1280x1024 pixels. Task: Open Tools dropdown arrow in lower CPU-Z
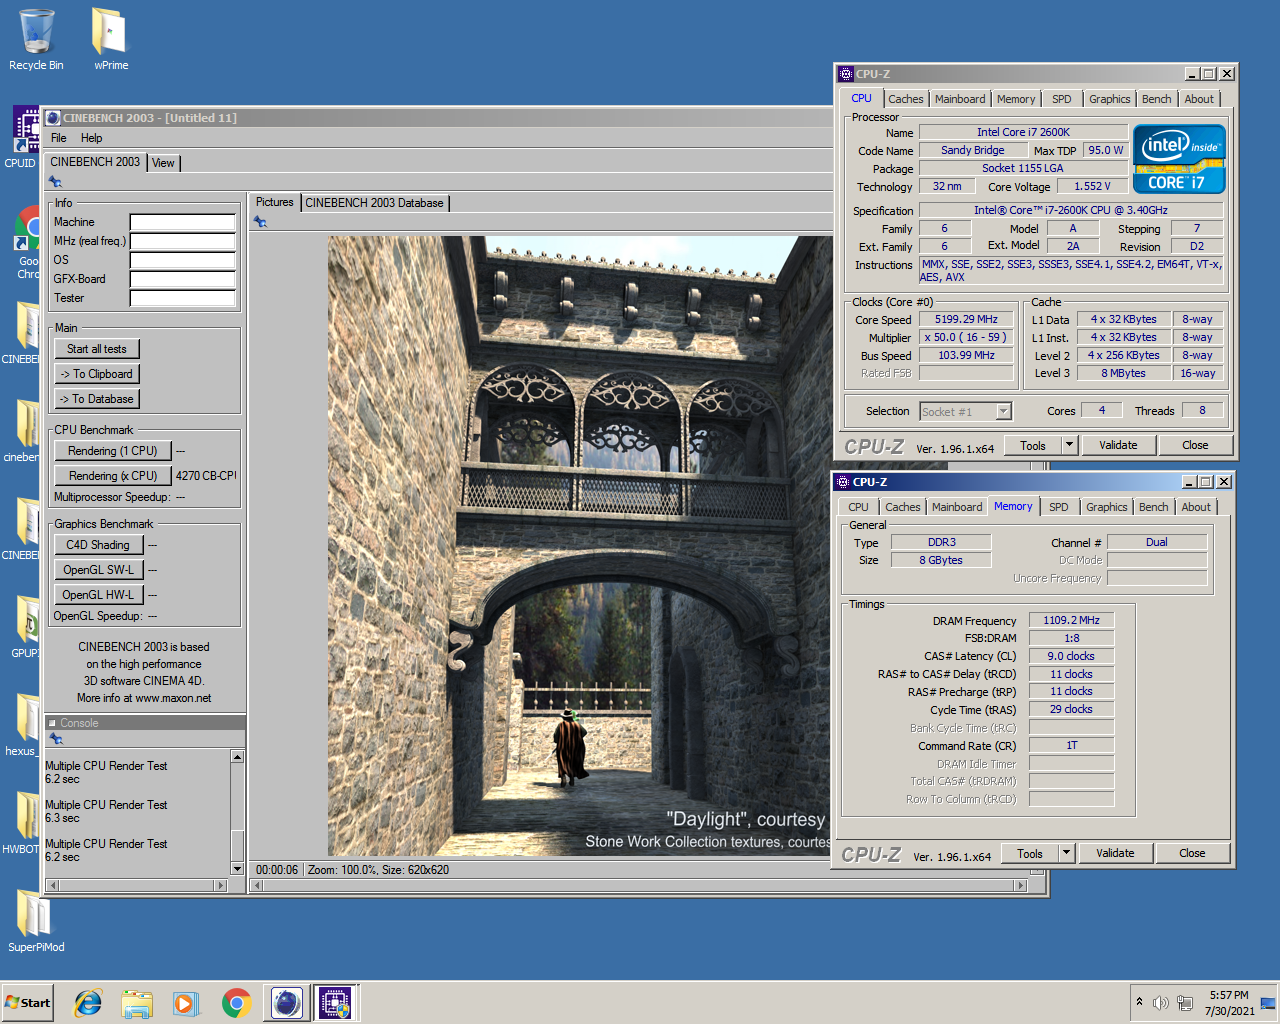coord(1066,853)
